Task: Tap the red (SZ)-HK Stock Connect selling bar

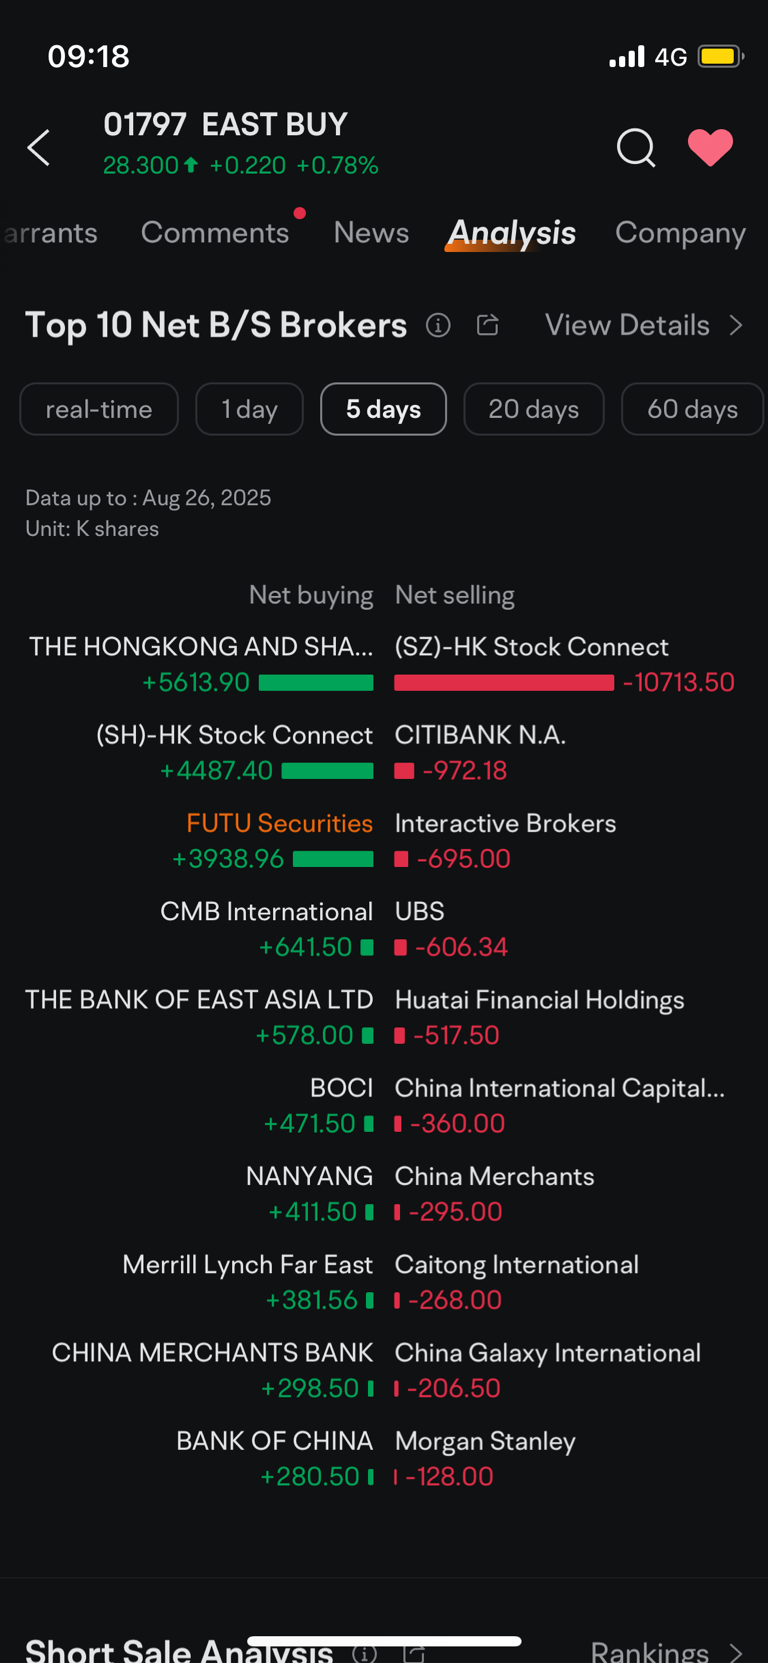Action: click(x=504, y=682)
